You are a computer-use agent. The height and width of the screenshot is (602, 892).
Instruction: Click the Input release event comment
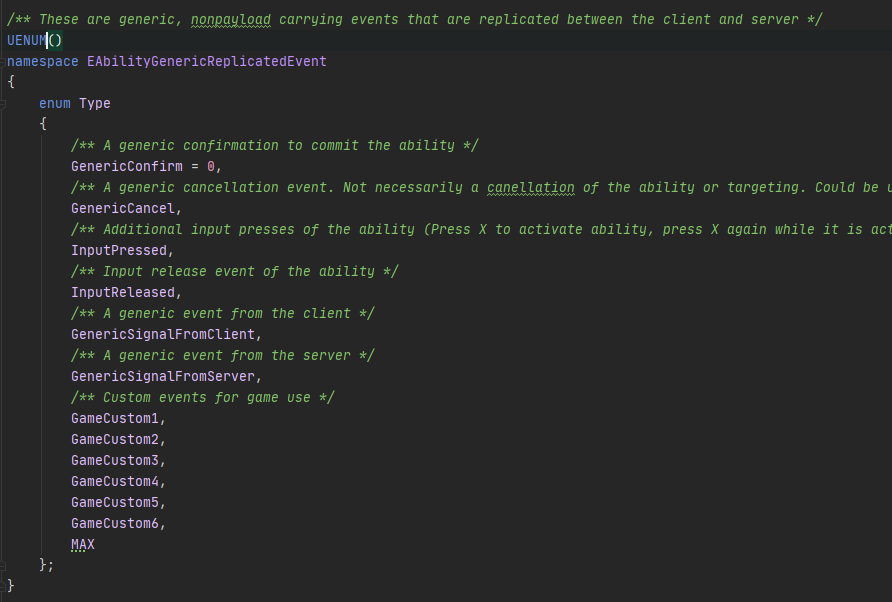tap(235, 271)
